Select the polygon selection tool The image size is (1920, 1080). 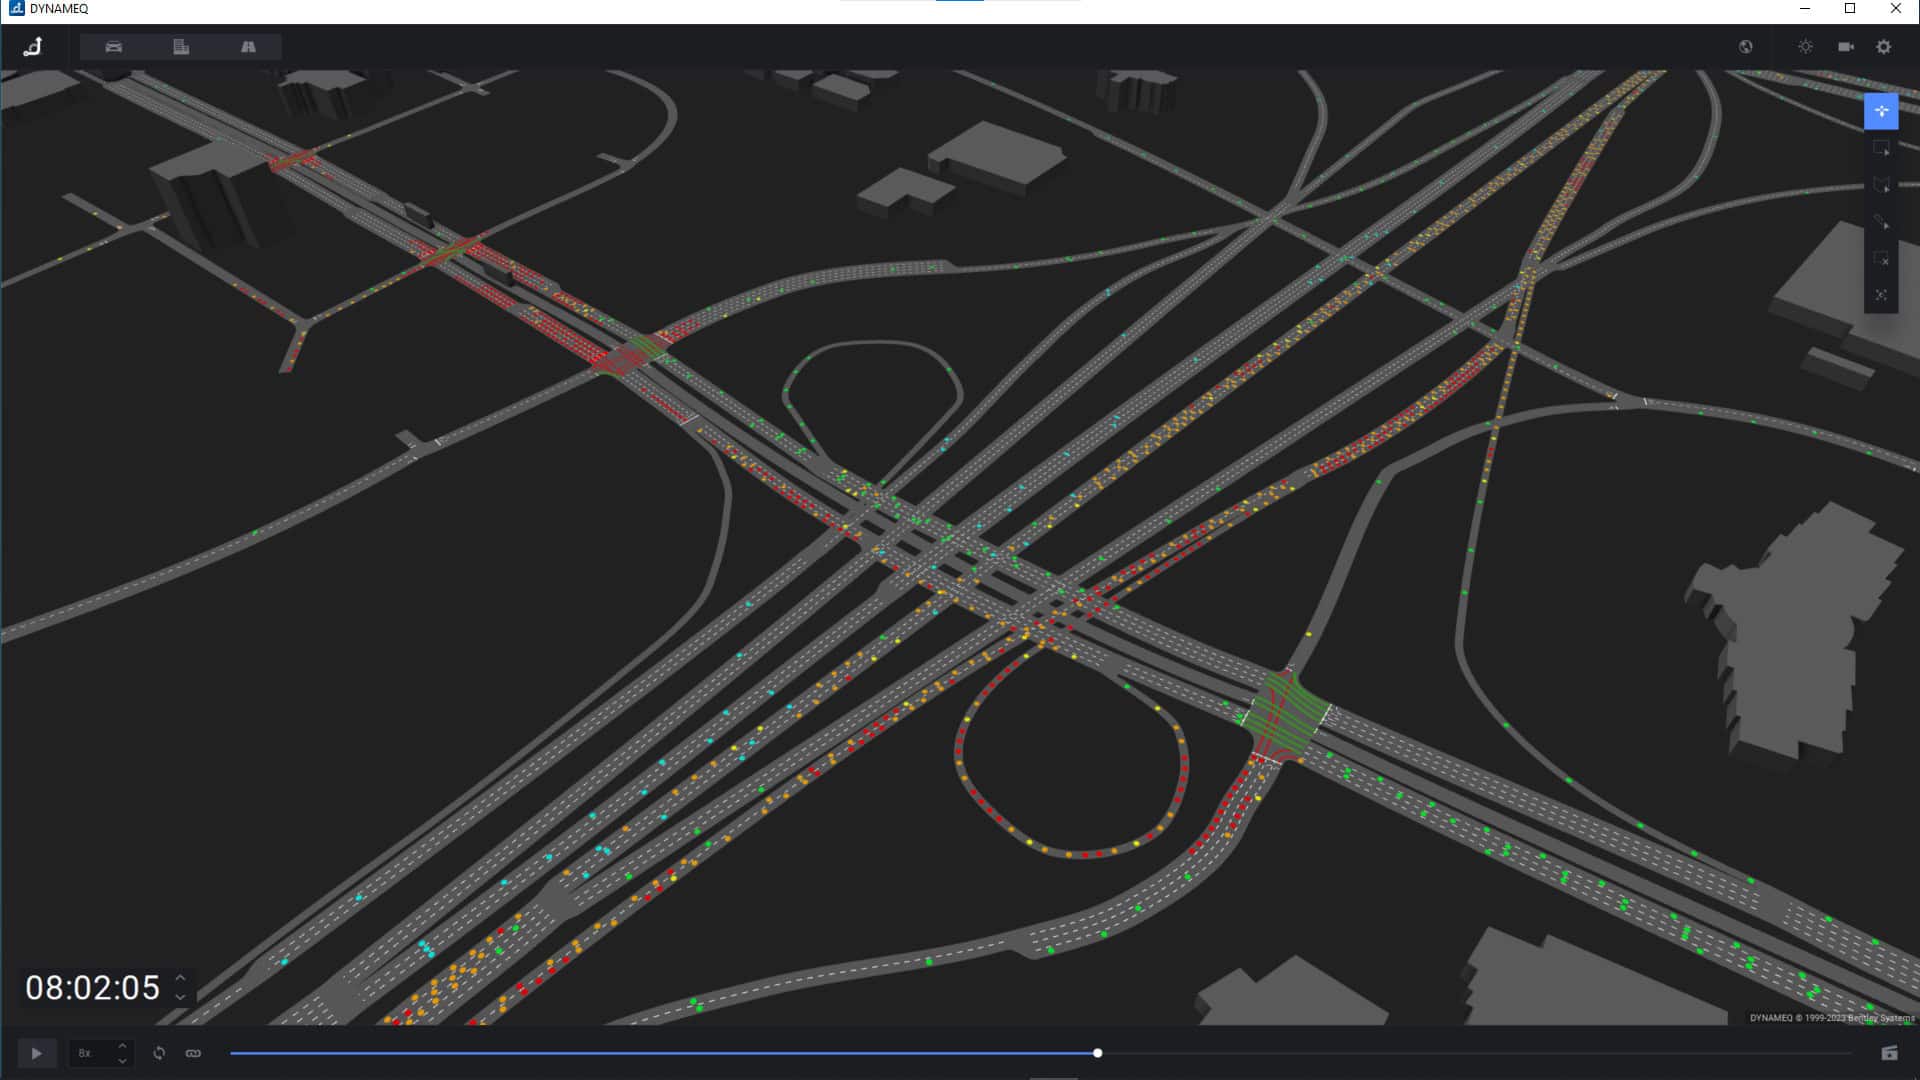1881,185
